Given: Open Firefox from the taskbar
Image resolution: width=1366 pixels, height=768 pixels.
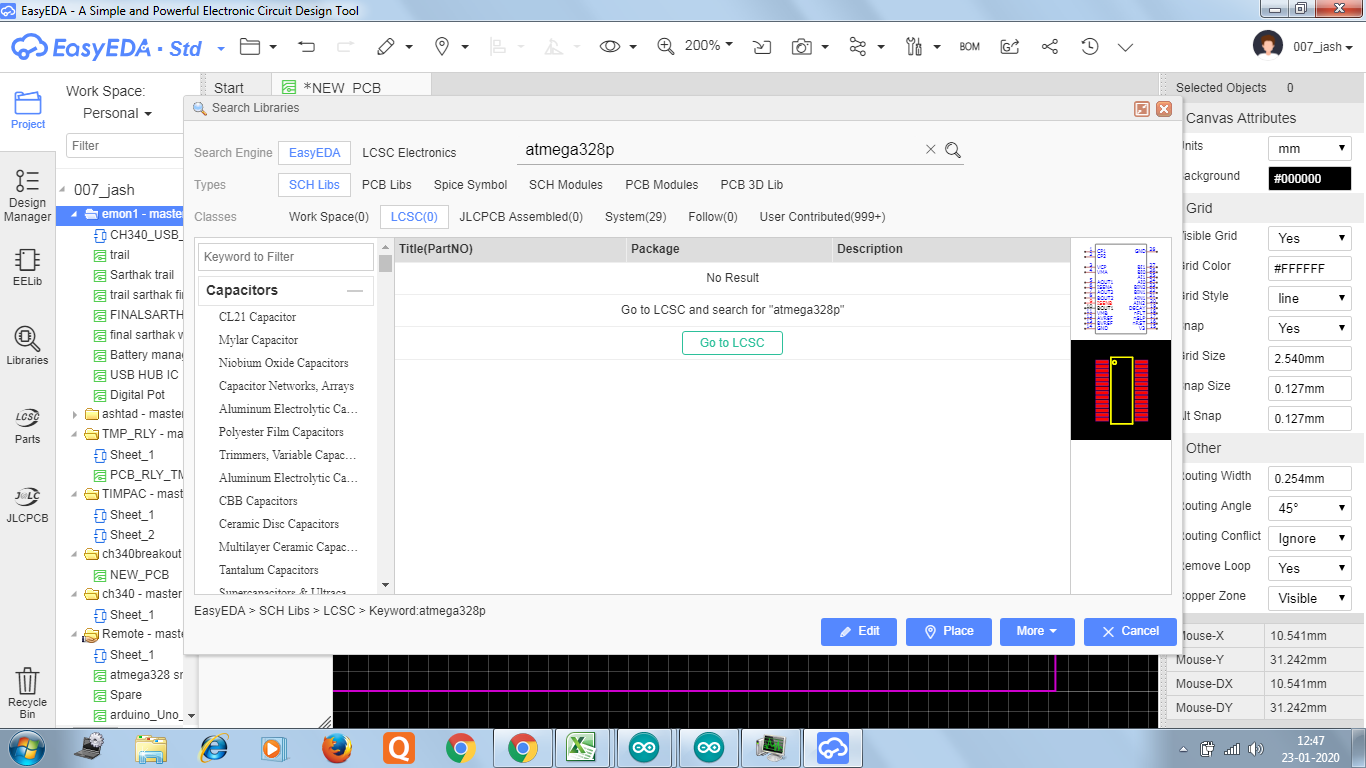Looking at the screenshot, I should (x=338, y=748).
